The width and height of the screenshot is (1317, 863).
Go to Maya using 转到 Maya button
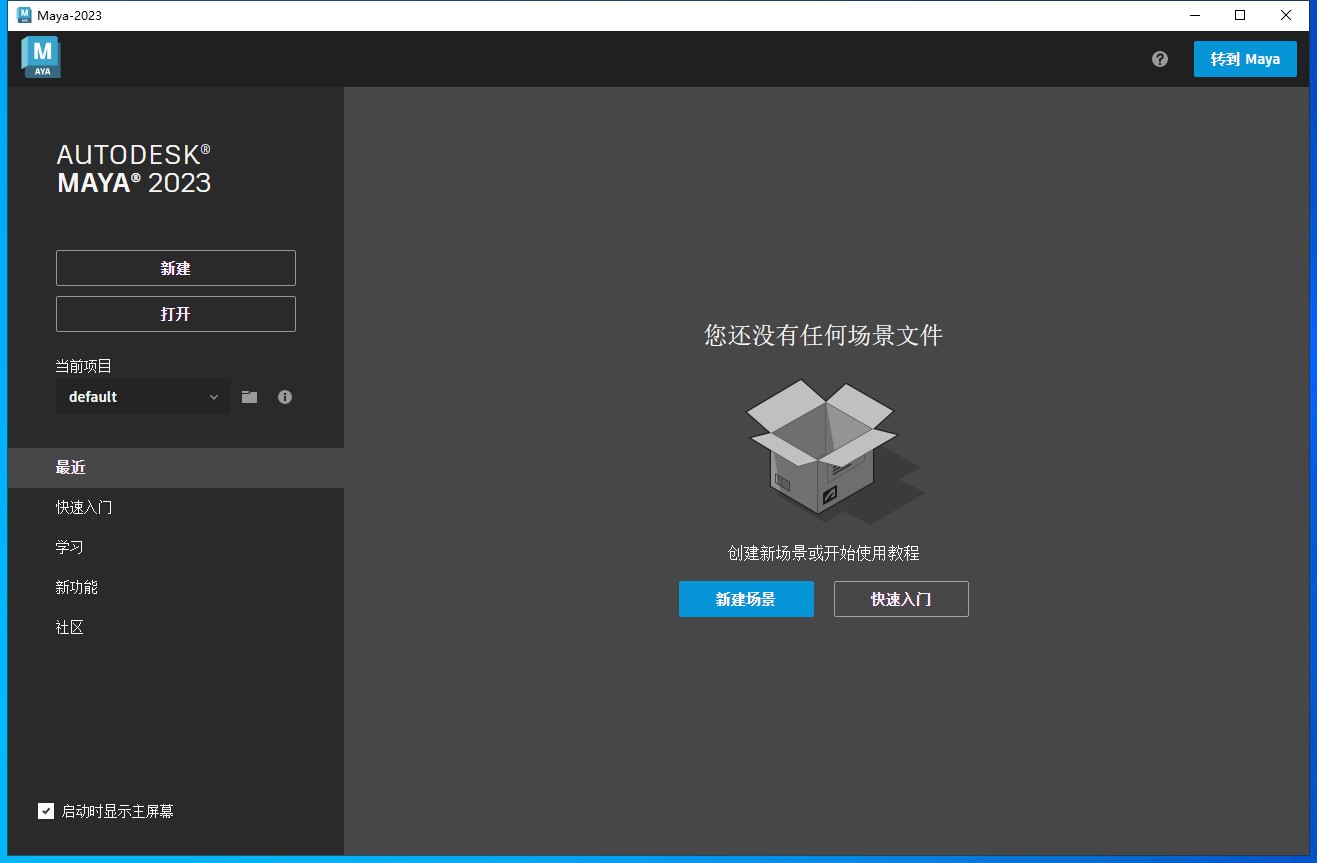pyautogui.click(x=1245, y=59)
